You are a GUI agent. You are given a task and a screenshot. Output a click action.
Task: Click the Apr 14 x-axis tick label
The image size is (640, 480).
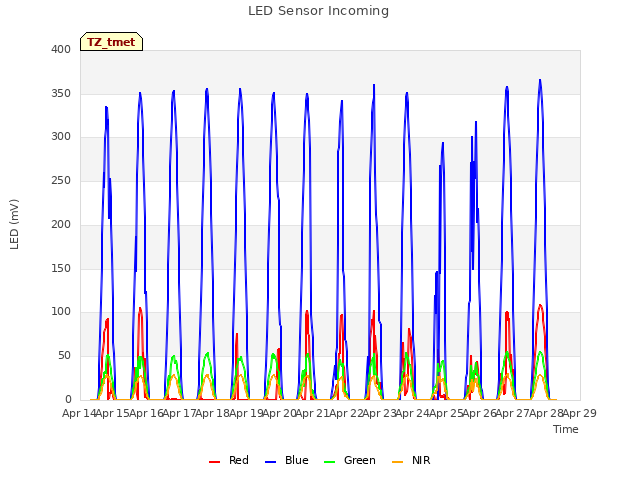[79, 413]
